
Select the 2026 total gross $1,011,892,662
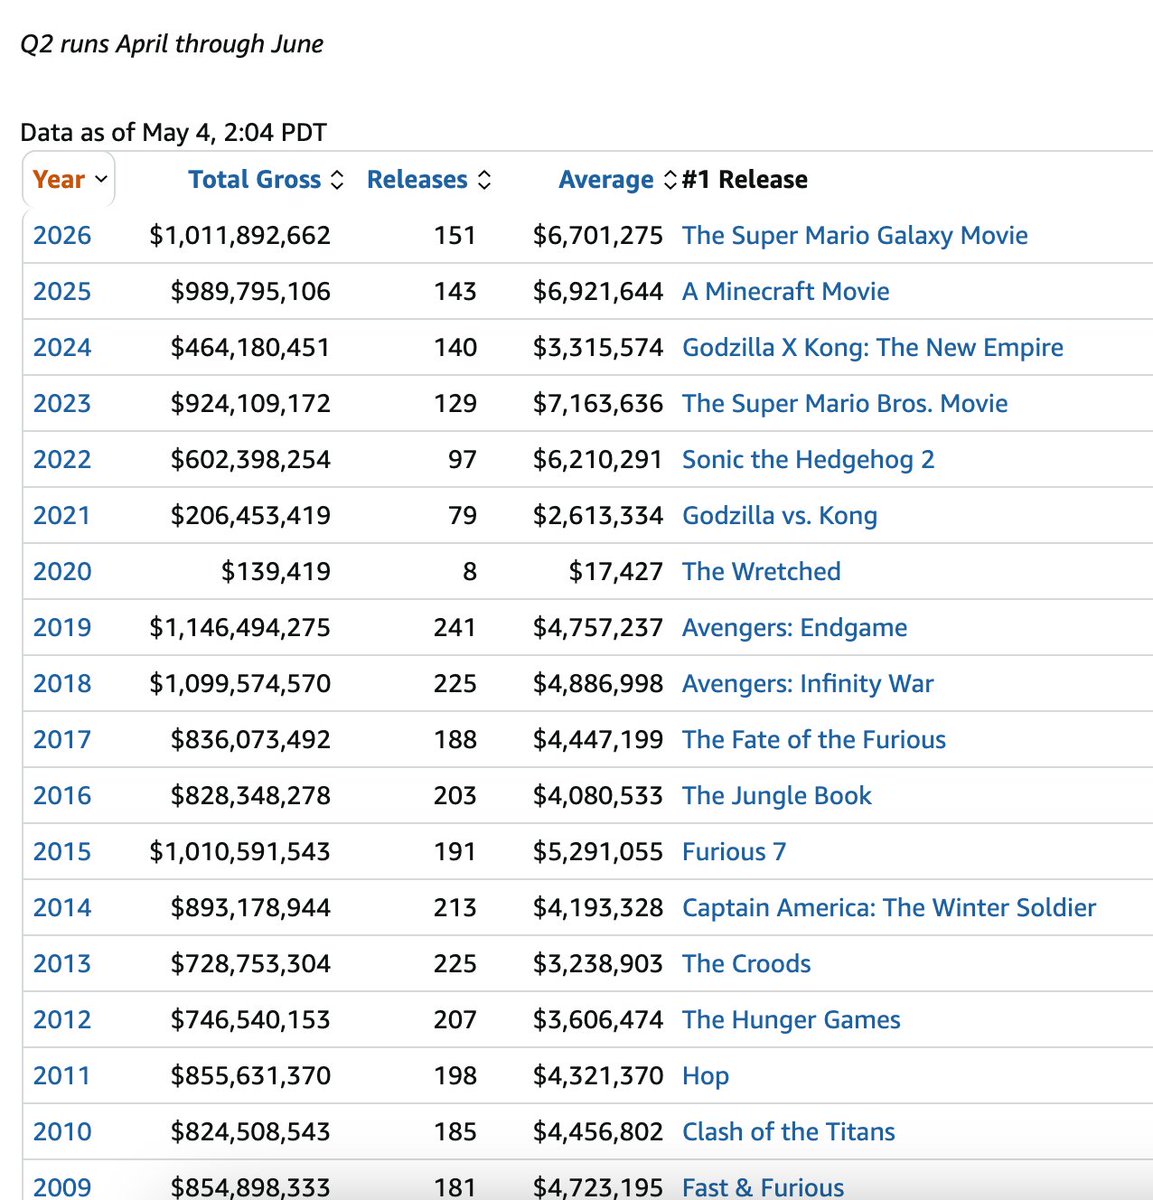coord(240,236)
